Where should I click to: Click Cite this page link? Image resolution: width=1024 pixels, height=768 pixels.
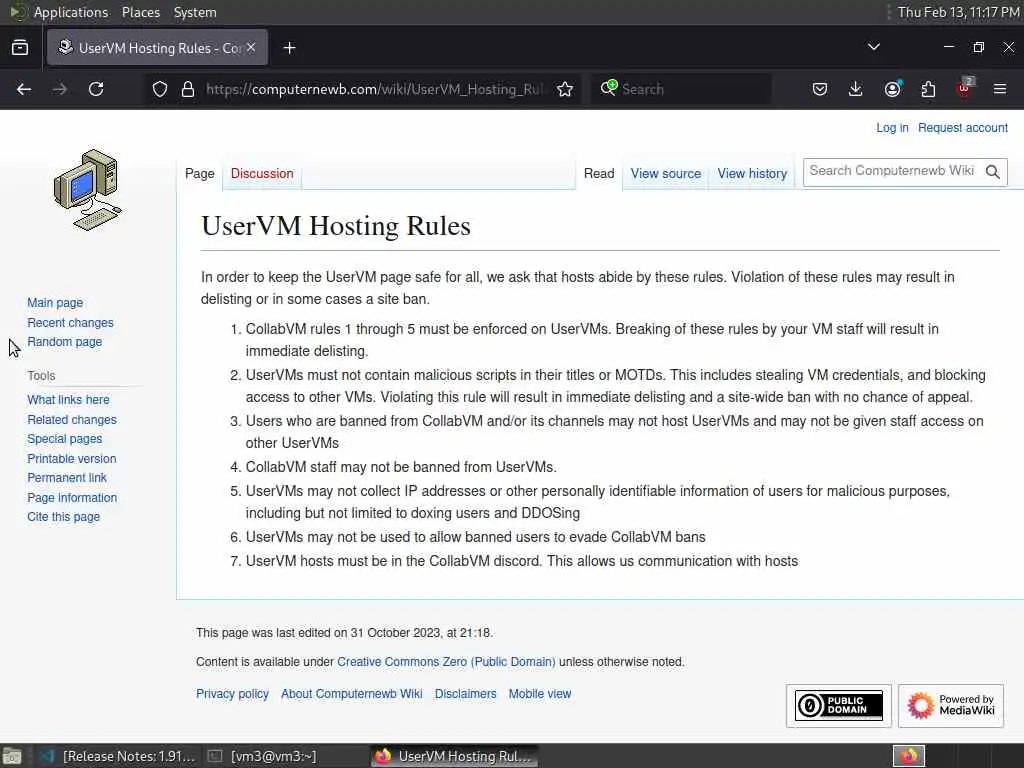pos(63,517)
